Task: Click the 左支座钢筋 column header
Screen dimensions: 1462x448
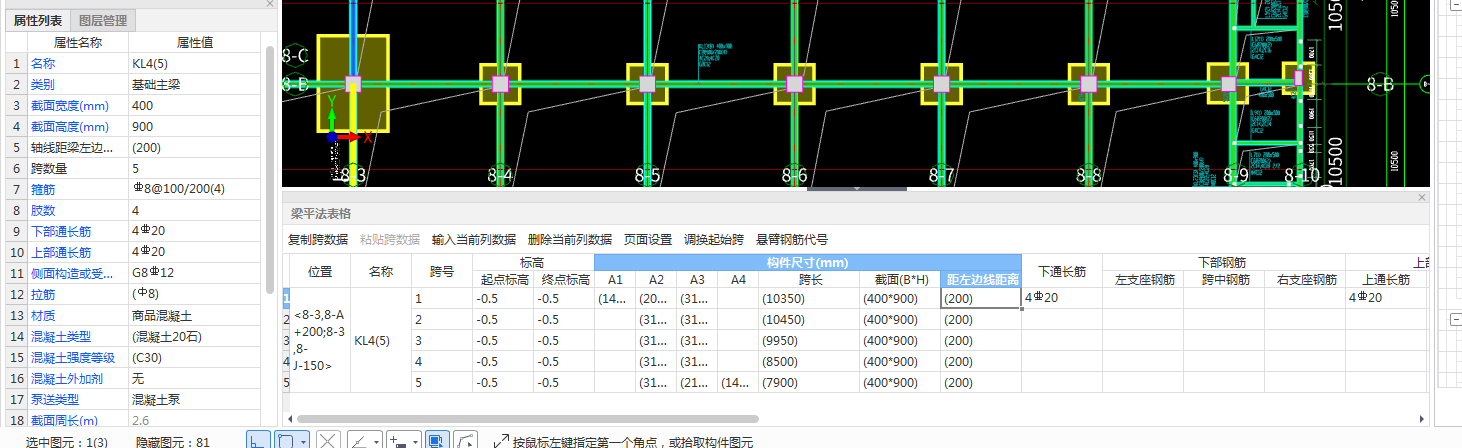Action: point(1143,279)
